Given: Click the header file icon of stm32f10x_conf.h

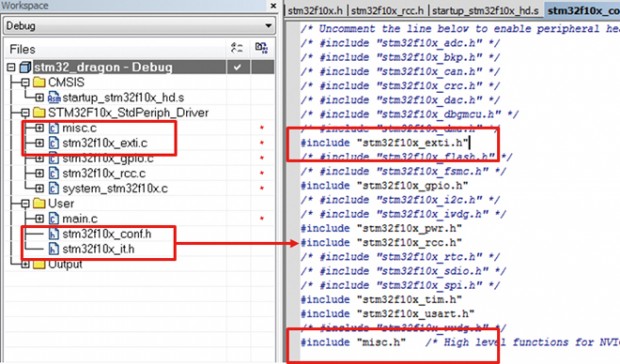Looking at the screenshot, I should (53, 234).
